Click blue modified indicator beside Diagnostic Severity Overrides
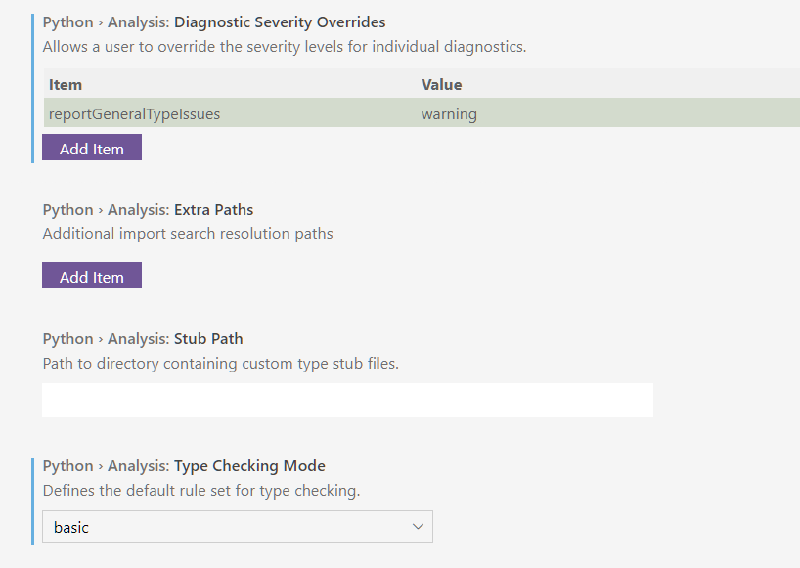This screenshot has width=800, height=568. (x=33, y=88)
